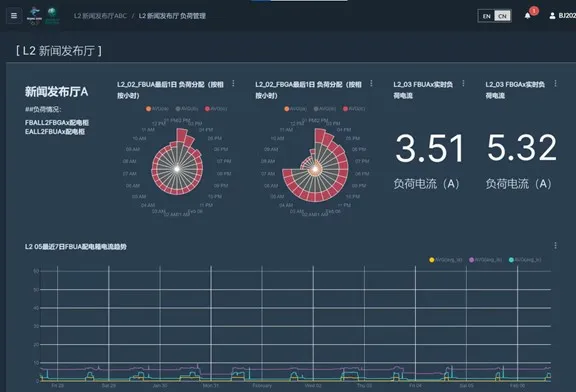Click the 新闻发布厅A heading
576x392 pixels.
[x=57, y=91]
